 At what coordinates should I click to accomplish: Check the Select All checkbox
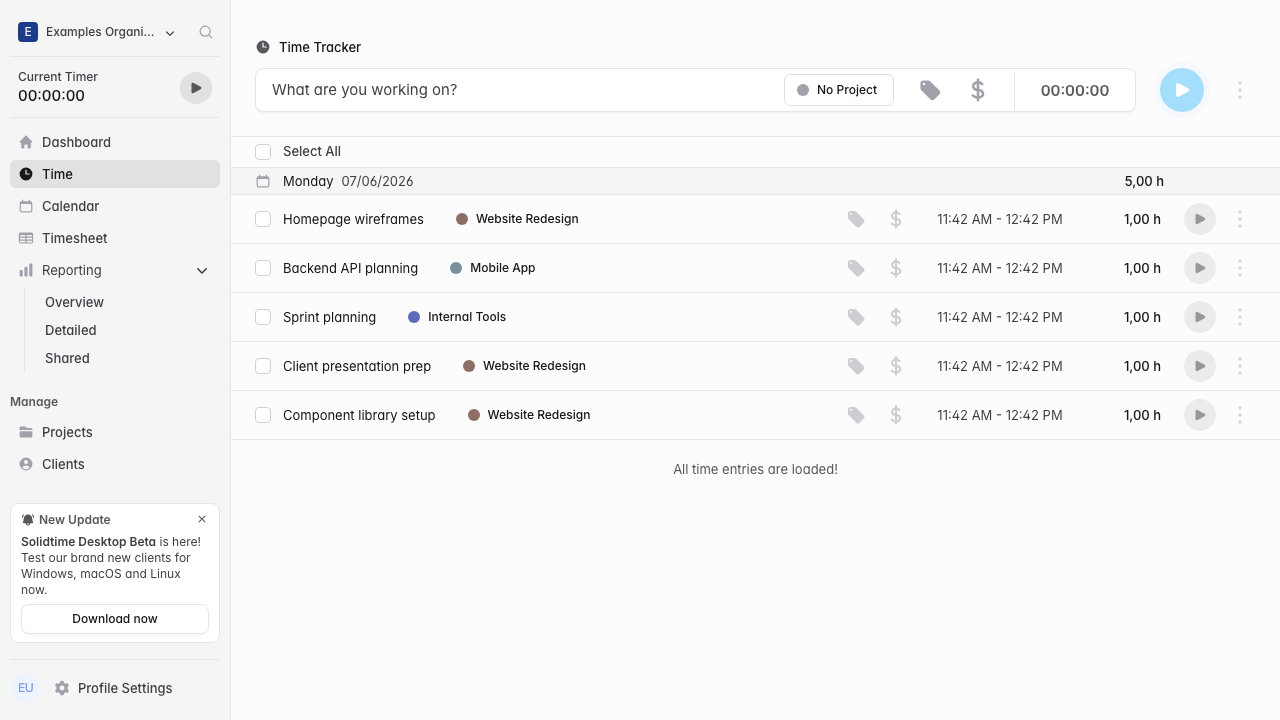click(x=263, y=152)
